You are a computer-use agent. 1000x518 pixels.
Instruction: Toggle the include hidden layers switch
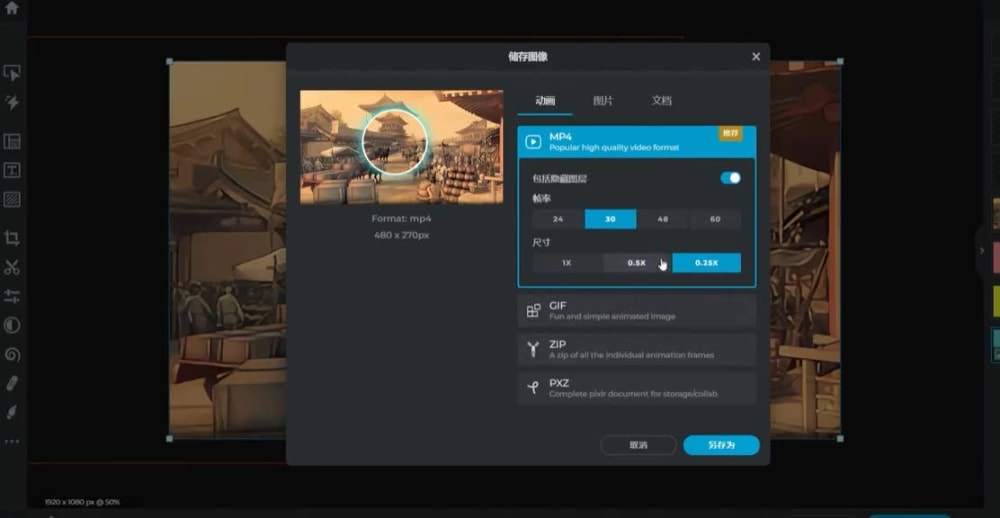coord(730,178)
